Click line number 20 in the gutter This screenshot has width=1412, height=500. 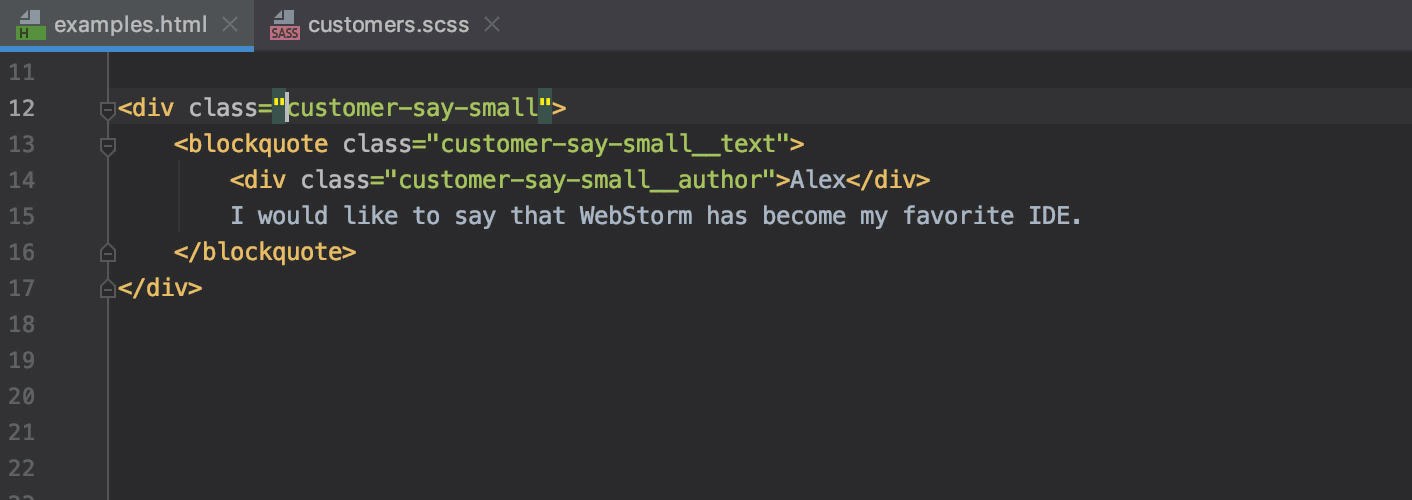[x=22, y=396]
